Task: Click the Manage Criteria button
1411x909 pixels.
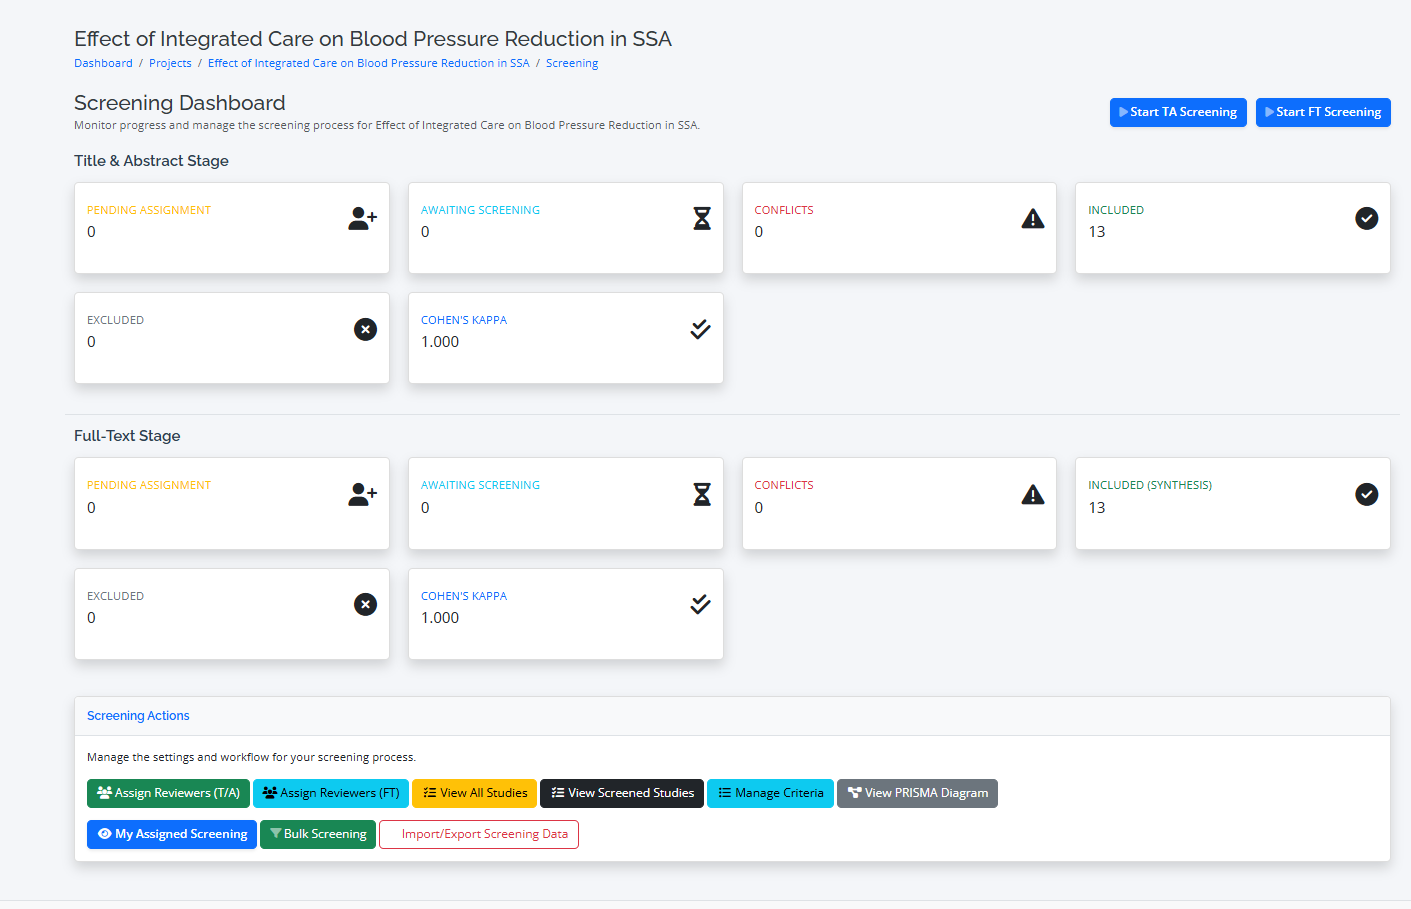Action: [770, 793]
